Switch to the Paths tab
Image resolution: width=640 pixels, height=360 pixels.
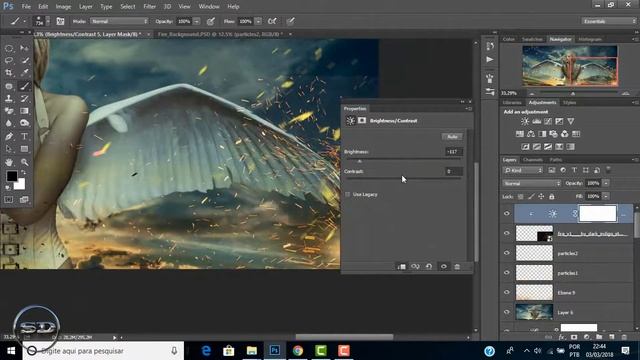556,160
